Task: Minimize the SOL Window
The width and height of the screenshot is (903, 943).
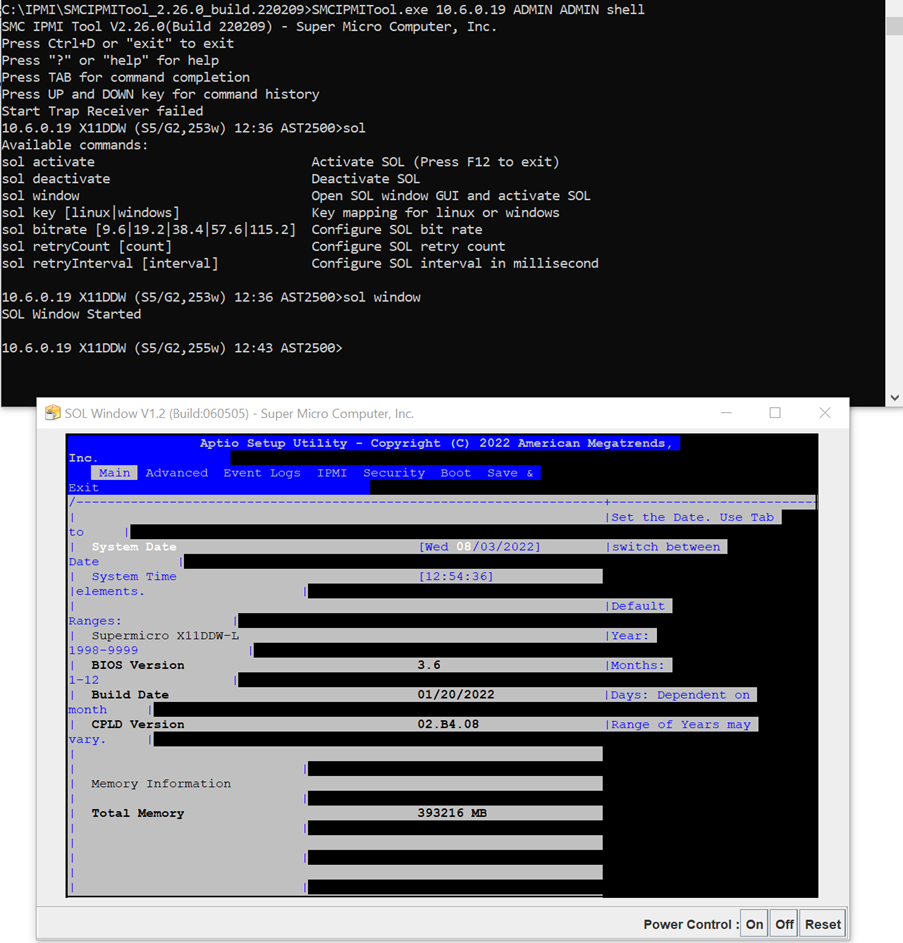Action: click(x=726, y=413)
